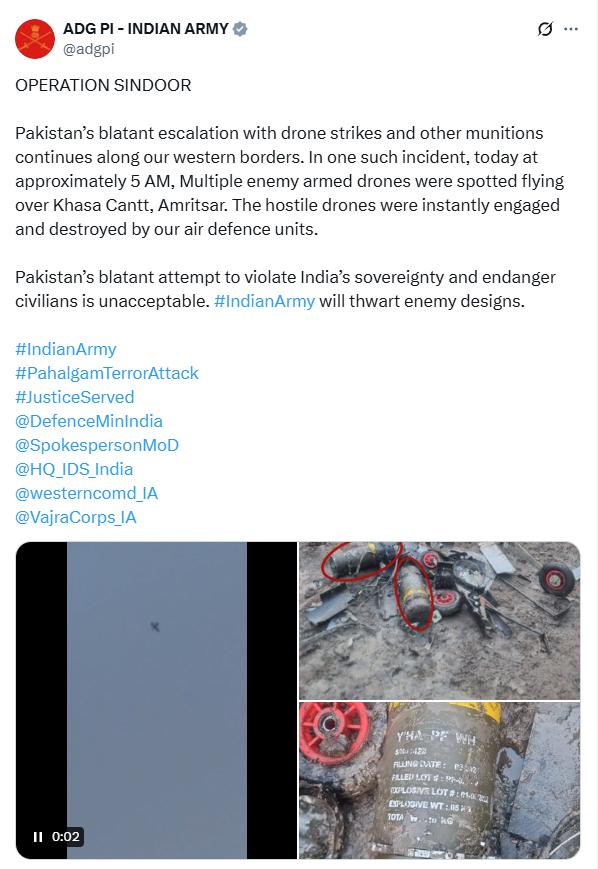The image size is (598, 869).
Task: Visit the @DefenceMinIndia mention
Action: (x=89, y=421)
